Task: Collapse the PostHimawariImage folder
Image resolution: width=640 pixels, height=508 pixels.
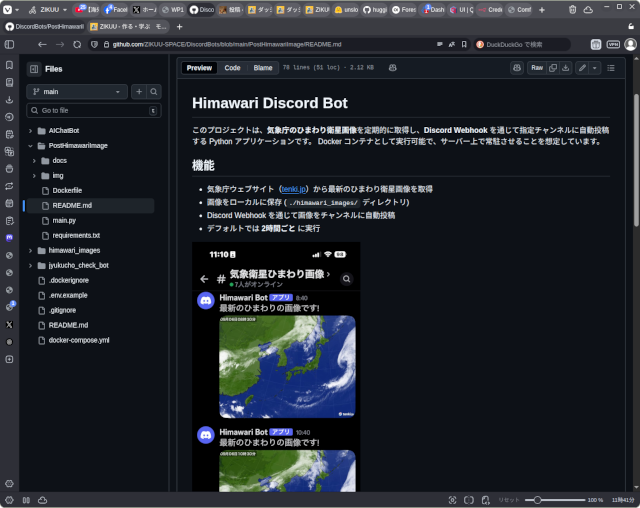Action: tap(30, 146)
